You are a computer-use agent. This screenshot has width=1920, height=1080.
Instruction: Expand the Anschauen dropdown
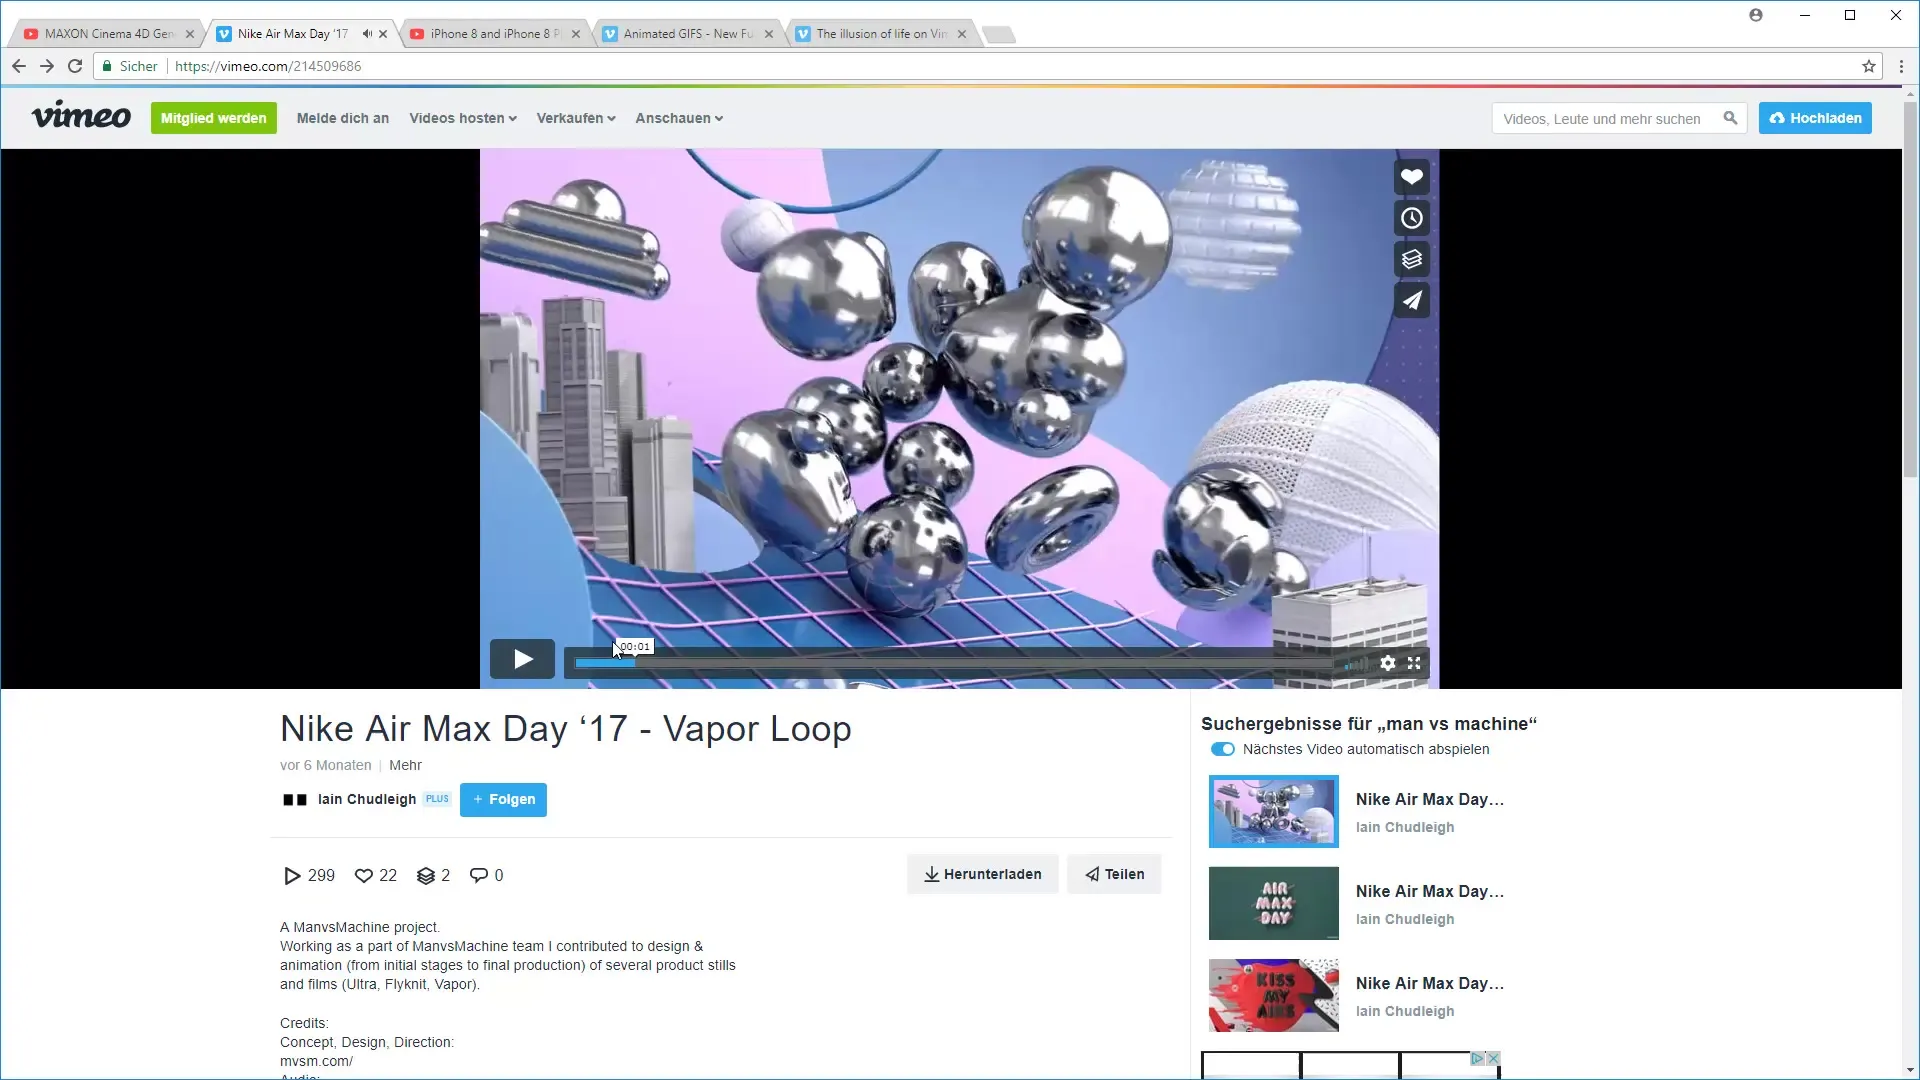pos(679,118)
